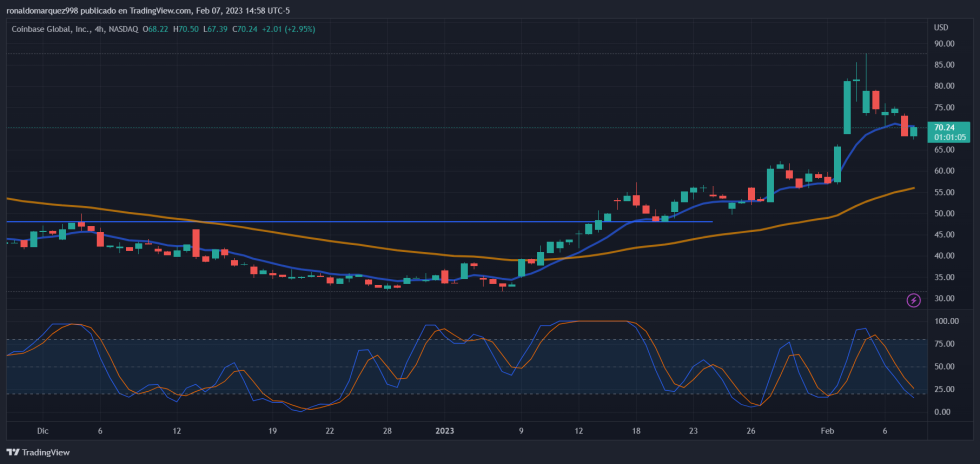Click the 19 date label on time axis
Screen dimensions: 980x464
pyautogui.click(x=272, y=431)
